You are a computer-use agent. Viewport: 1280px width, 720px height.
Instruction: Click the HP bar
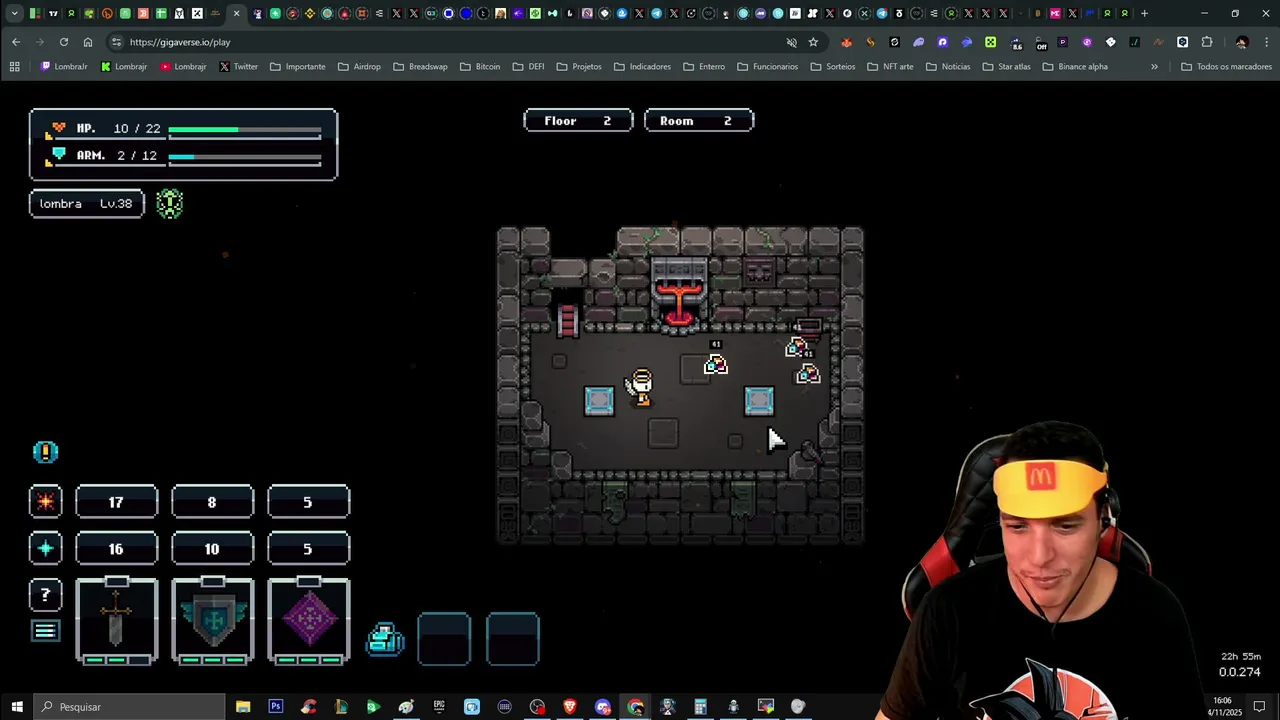pyautogui.click(x=244, y=129)
